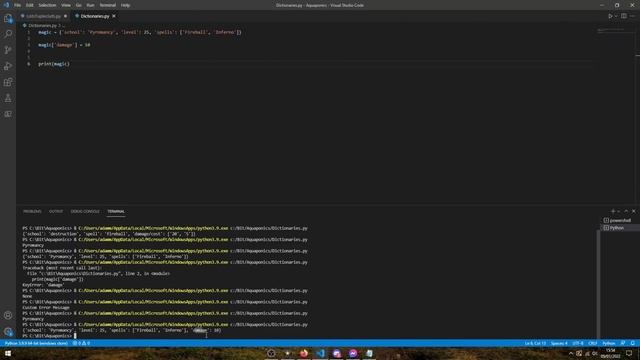Select the Terminal panel tab
The height and width of the screenshot is (360, 640).
coord(116,211)
